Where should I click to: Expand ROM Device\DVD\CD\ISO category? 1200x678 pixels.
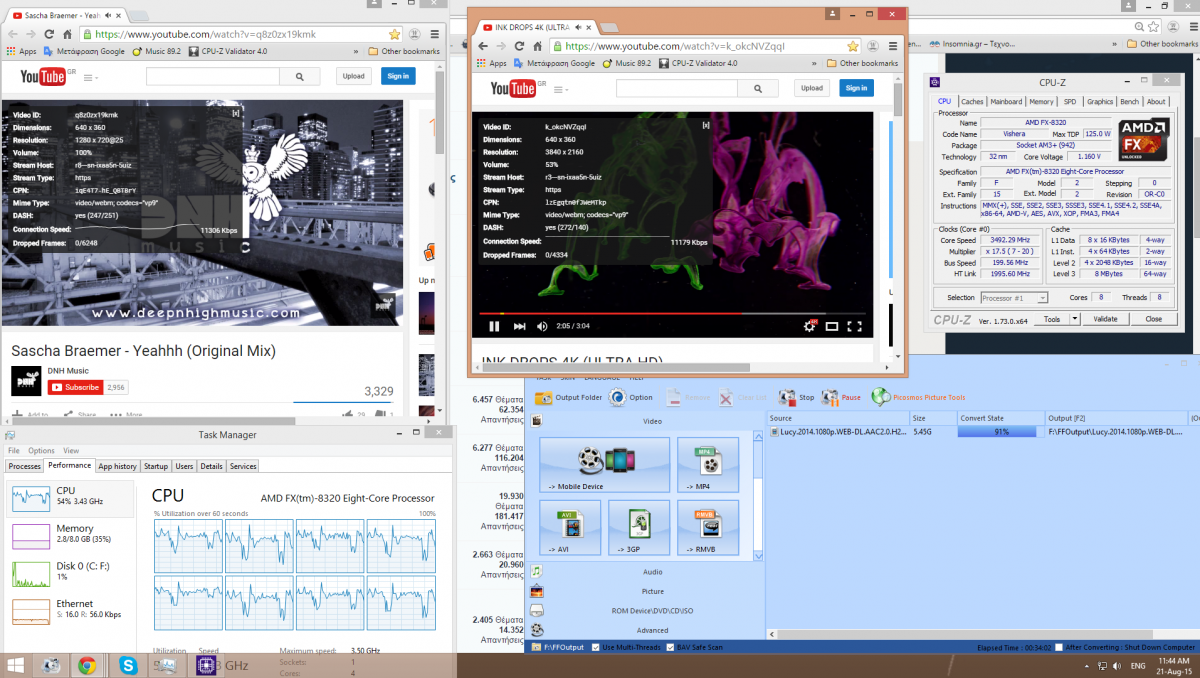click(652, 610)
